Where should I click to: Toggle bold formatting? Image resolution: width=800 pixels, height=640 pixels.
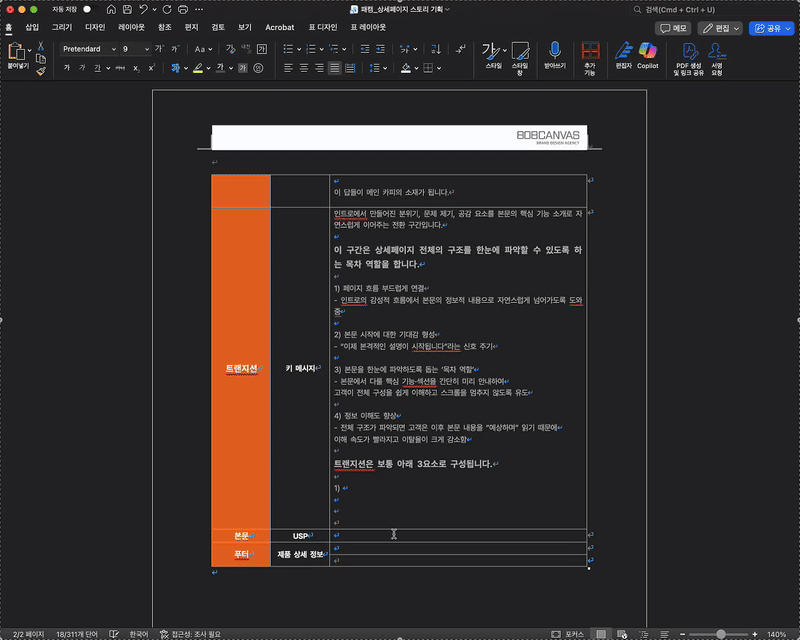(66, 68)
